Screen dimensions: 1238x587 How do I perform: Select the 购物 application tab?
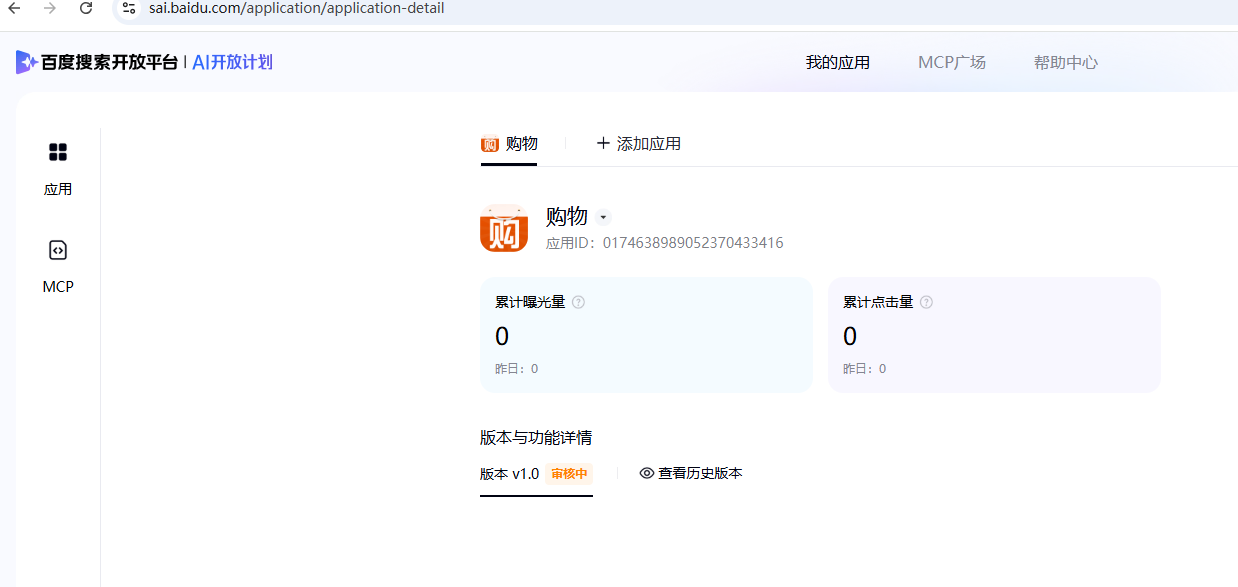coord(509,144)
